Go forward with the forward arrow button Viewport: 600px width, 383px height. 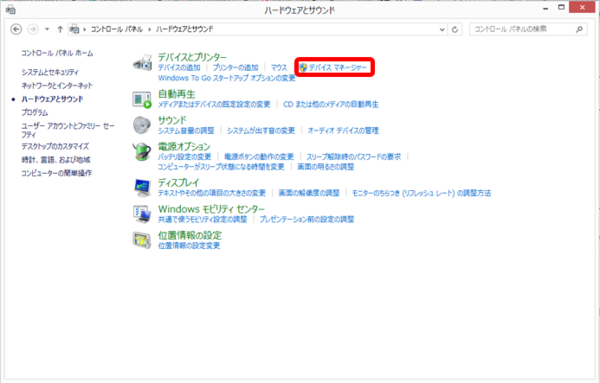click(33, 29)
